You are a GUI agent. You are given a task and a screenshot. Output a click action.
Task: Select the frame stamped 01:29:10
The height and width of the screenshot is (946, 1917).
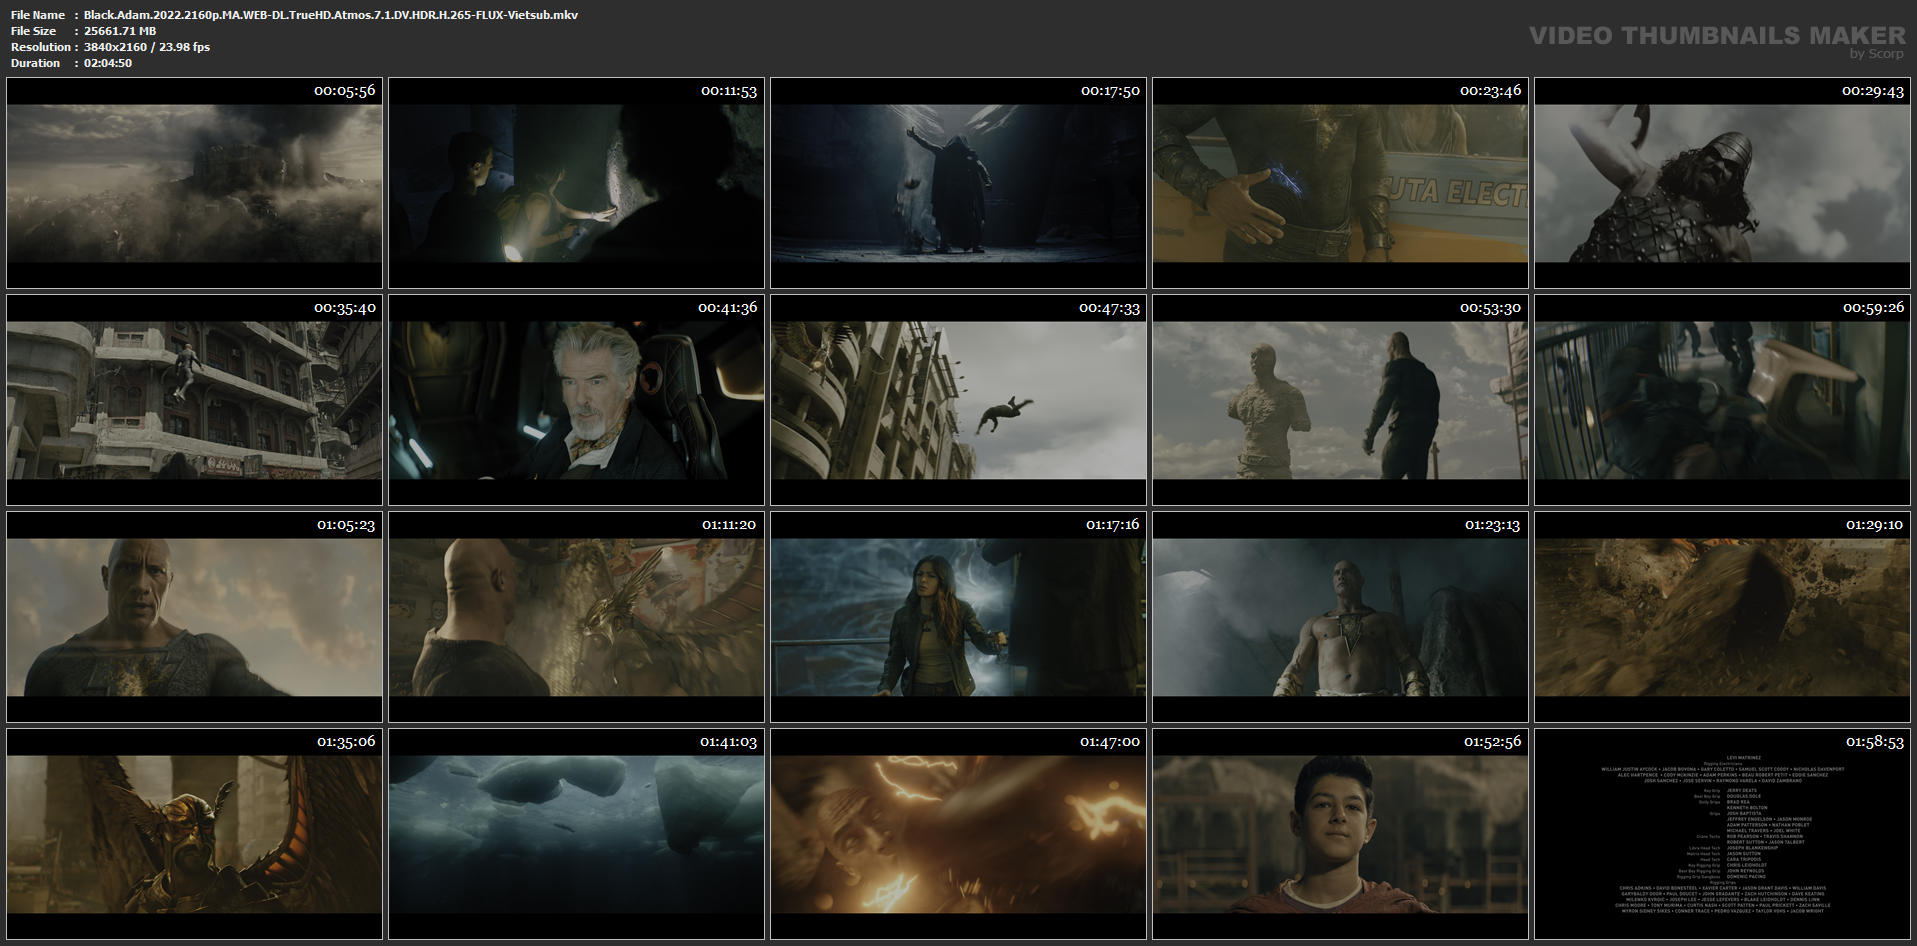click(1722, 617)
